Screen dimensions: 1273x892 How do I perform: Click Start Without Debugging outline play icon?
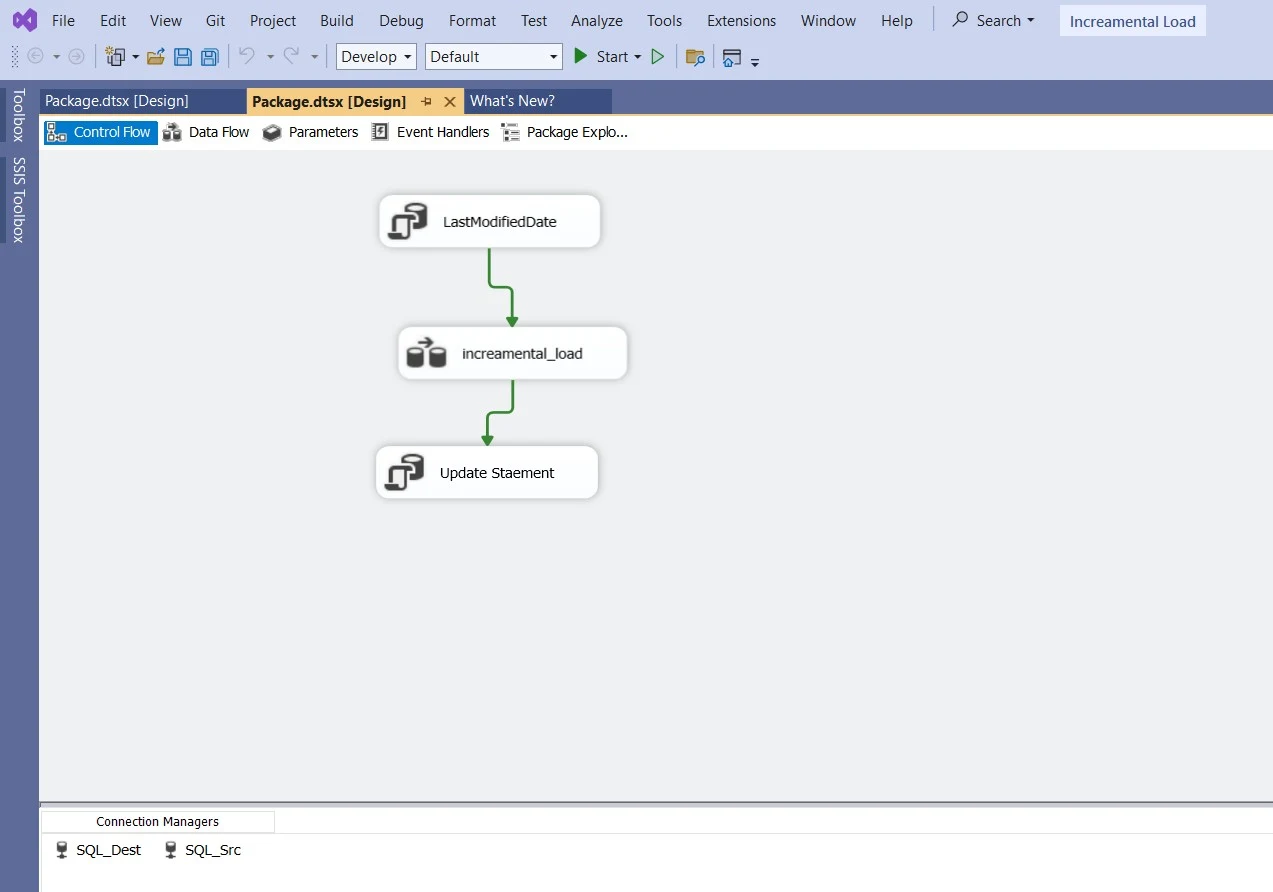coord(657,57)
